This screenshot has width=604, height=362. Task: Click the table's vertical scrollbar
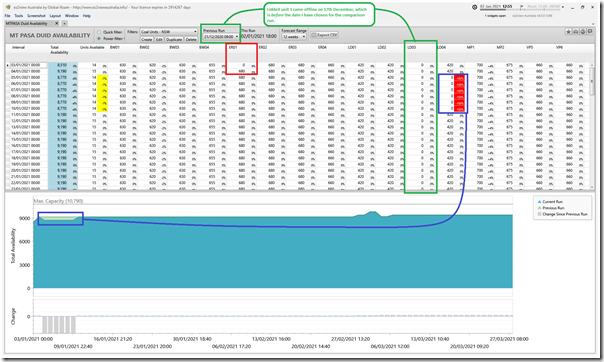click(x=593, y=126)
